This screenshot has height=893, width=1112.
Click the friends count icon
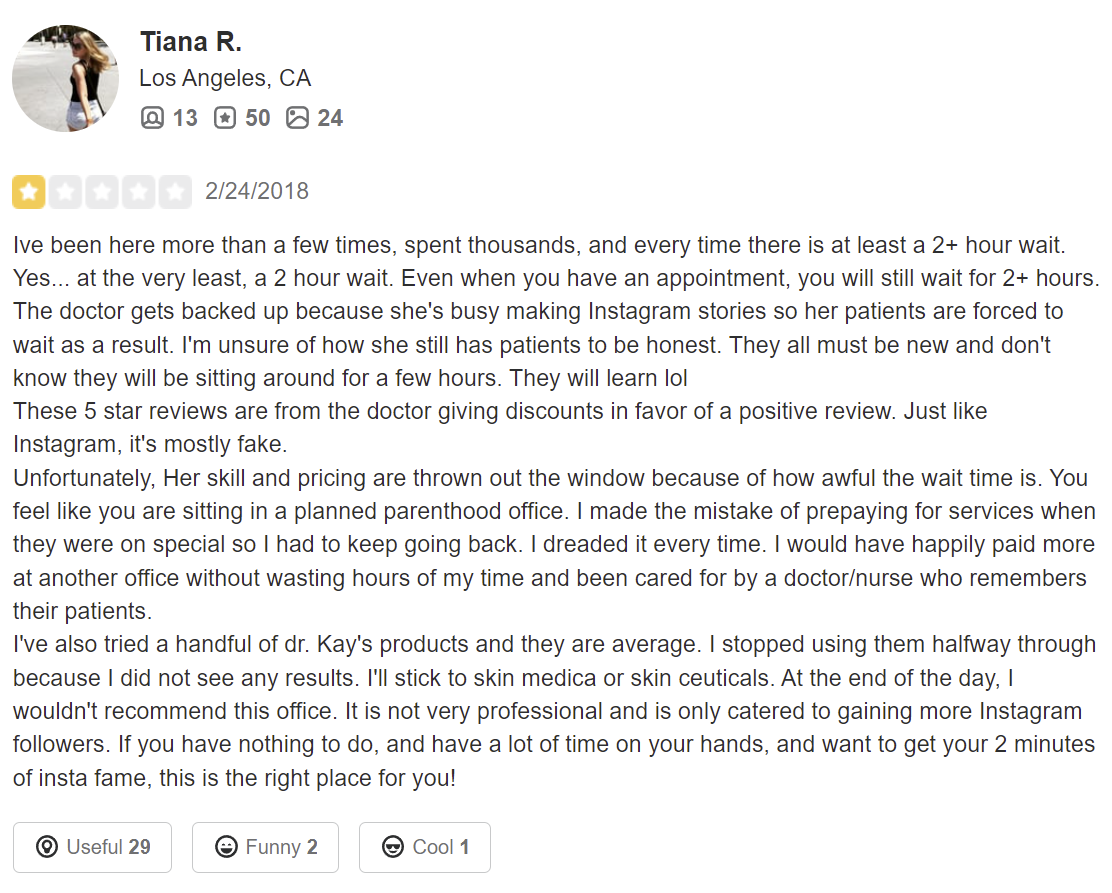152,117
